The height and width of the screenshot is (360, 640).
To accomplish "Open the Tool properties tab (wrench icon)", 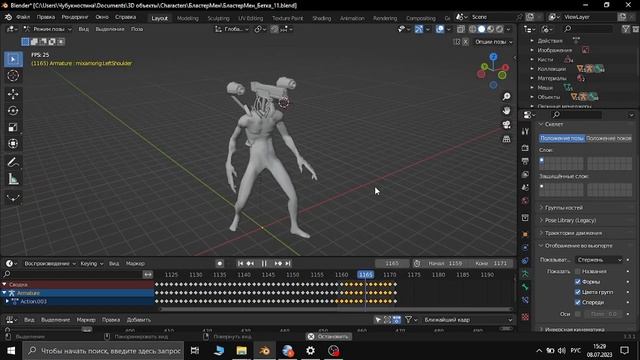I will [x=525, y=131].
